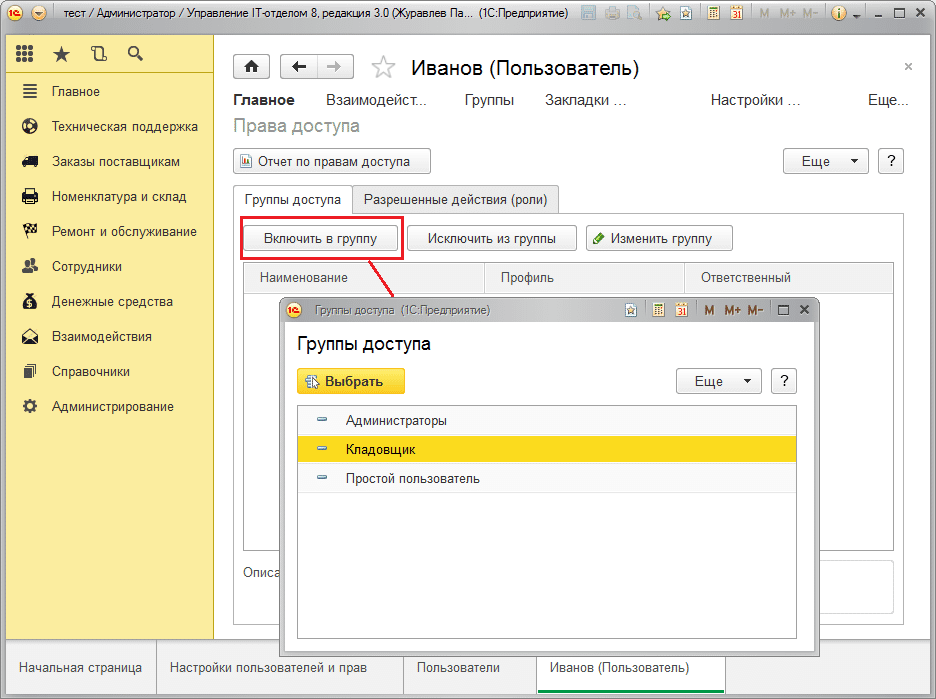936x699 pixels.
Task: Click M- in Группы доступа dialog title
Action: point(755,310)
